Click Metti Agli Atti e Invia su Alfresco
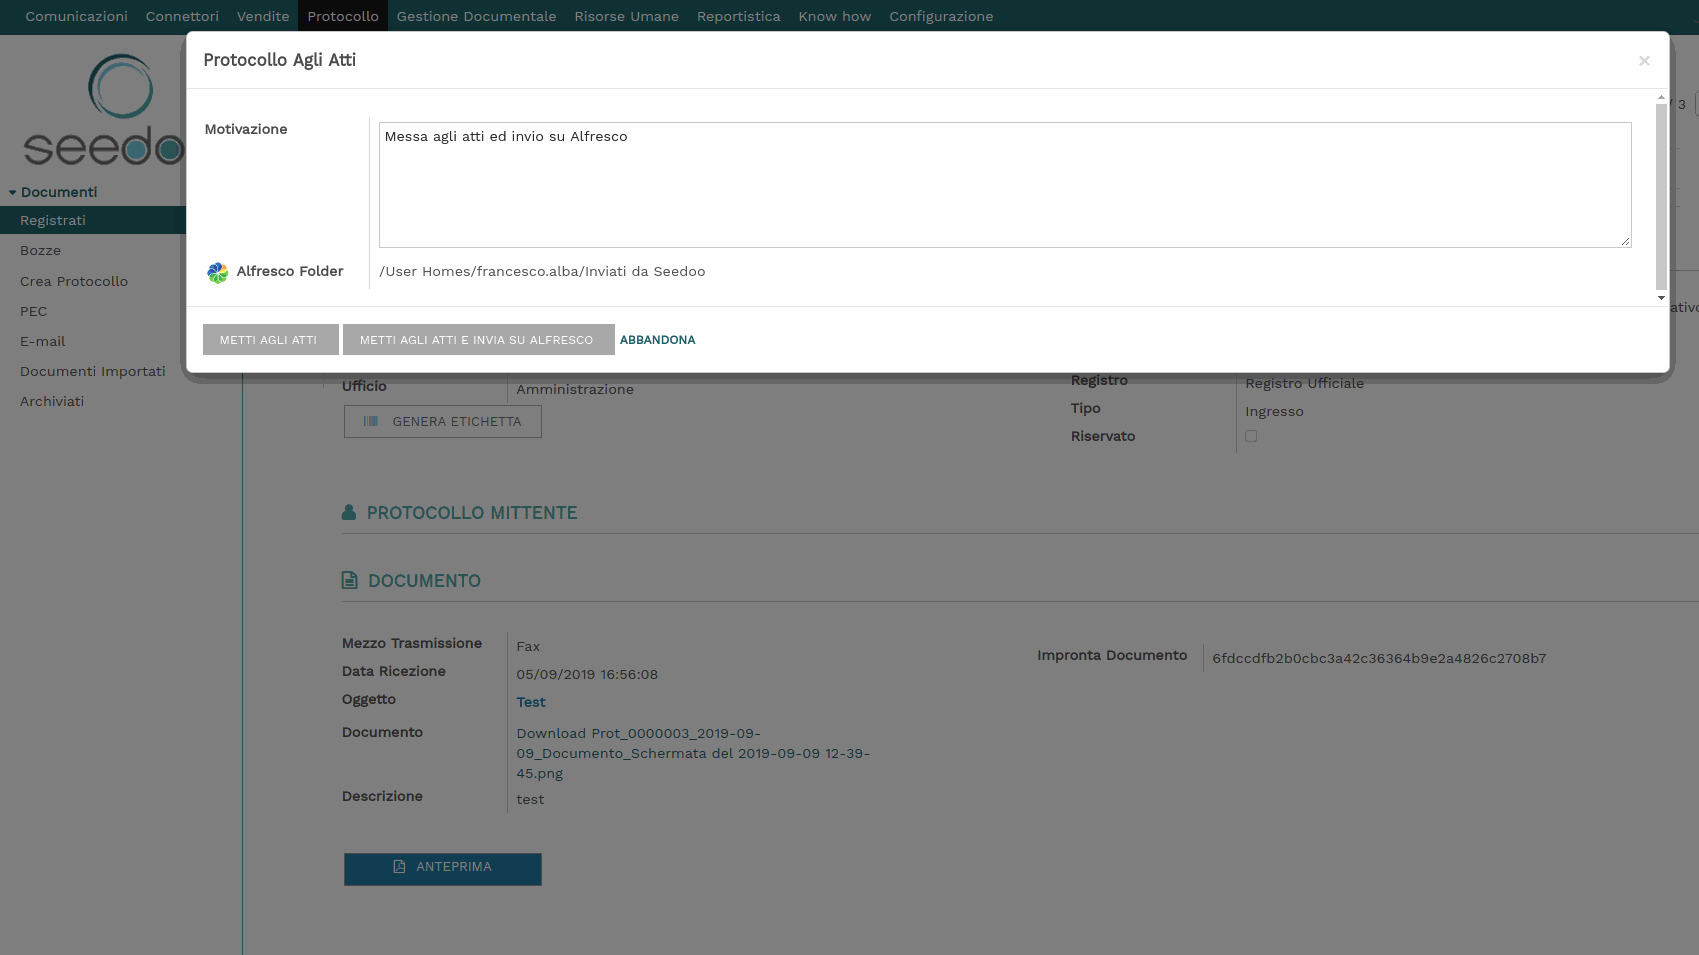The width and height of the screenshot is (1699, 955). point(478,340)
